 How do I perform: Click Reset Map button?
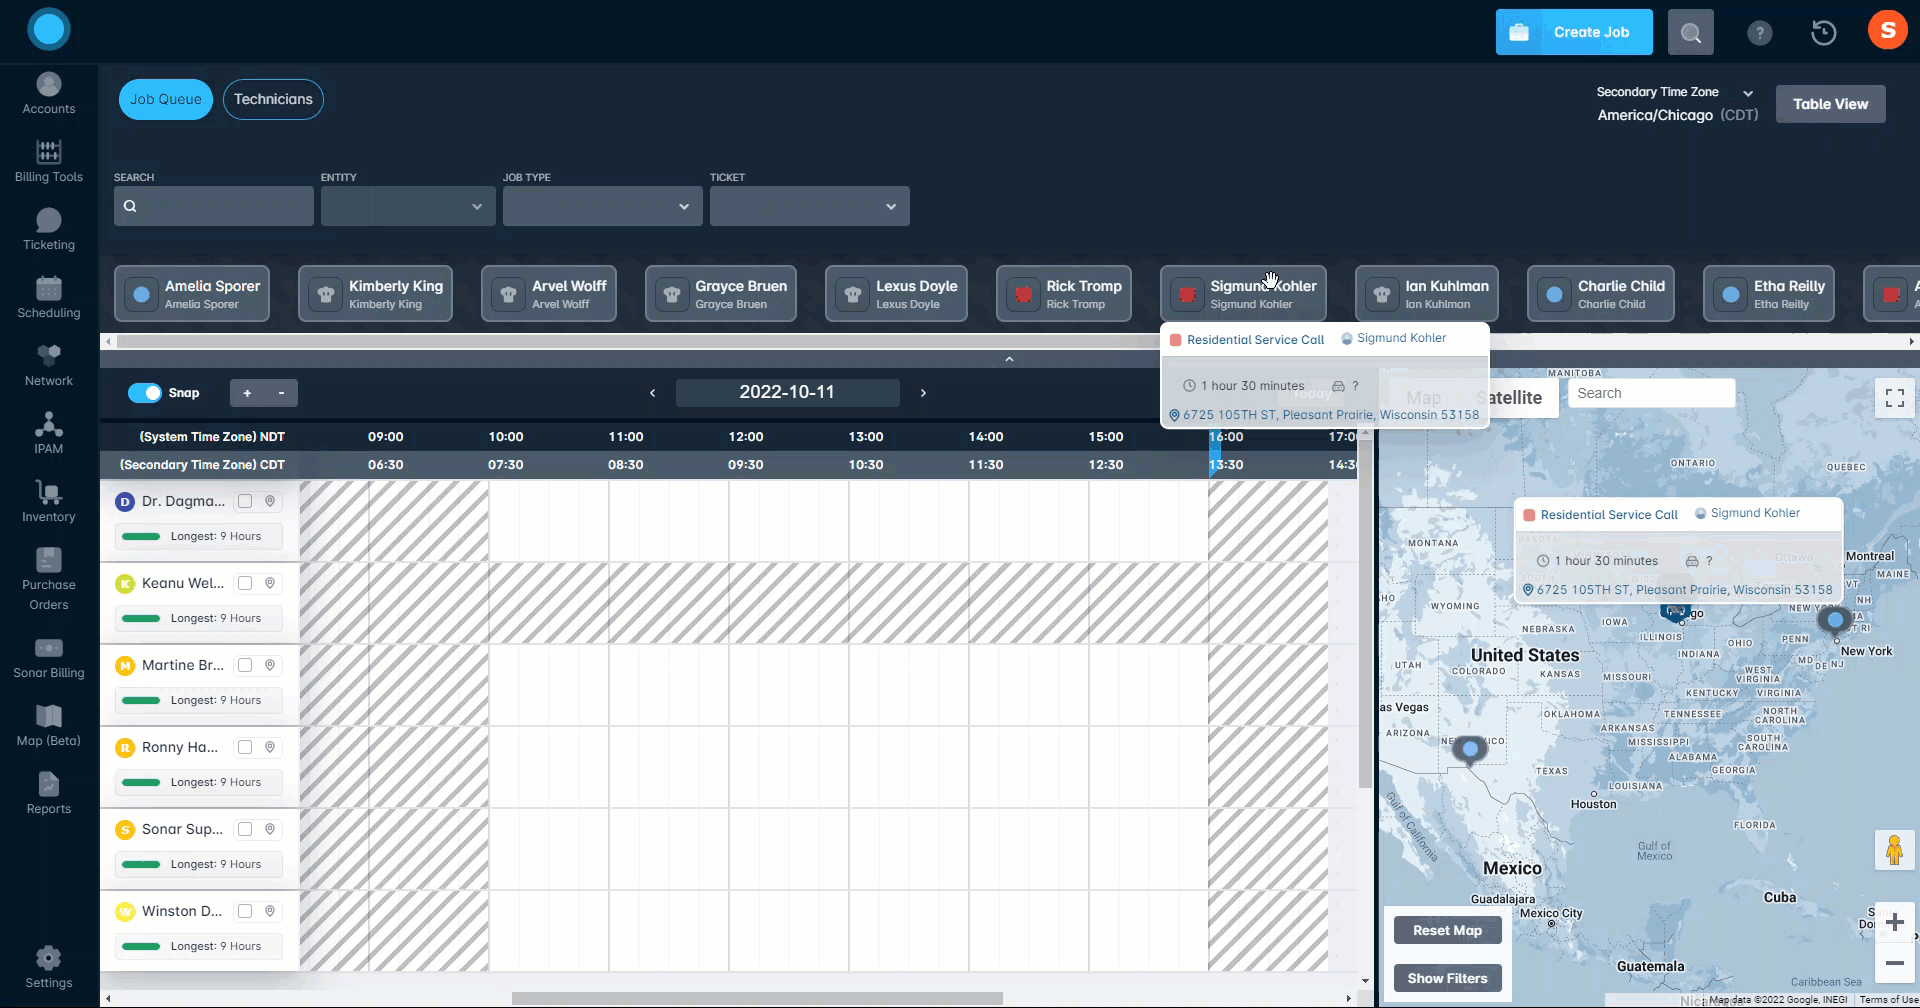pos(1447,930)
